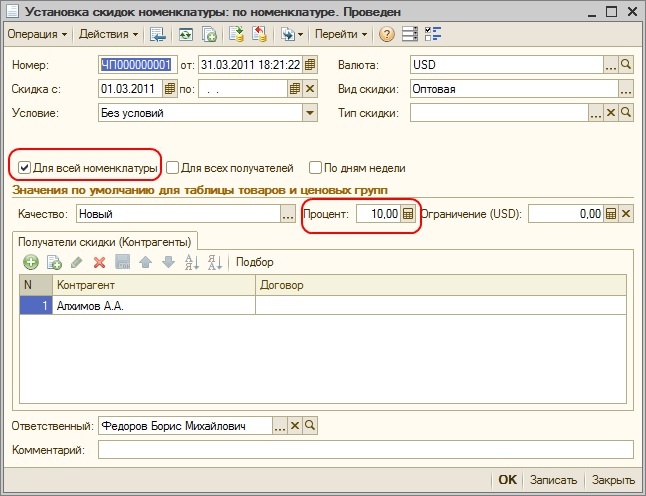Viewport: 646px width, 496px height.
Task: Click the Номер document number field
Action: point(138,65)
